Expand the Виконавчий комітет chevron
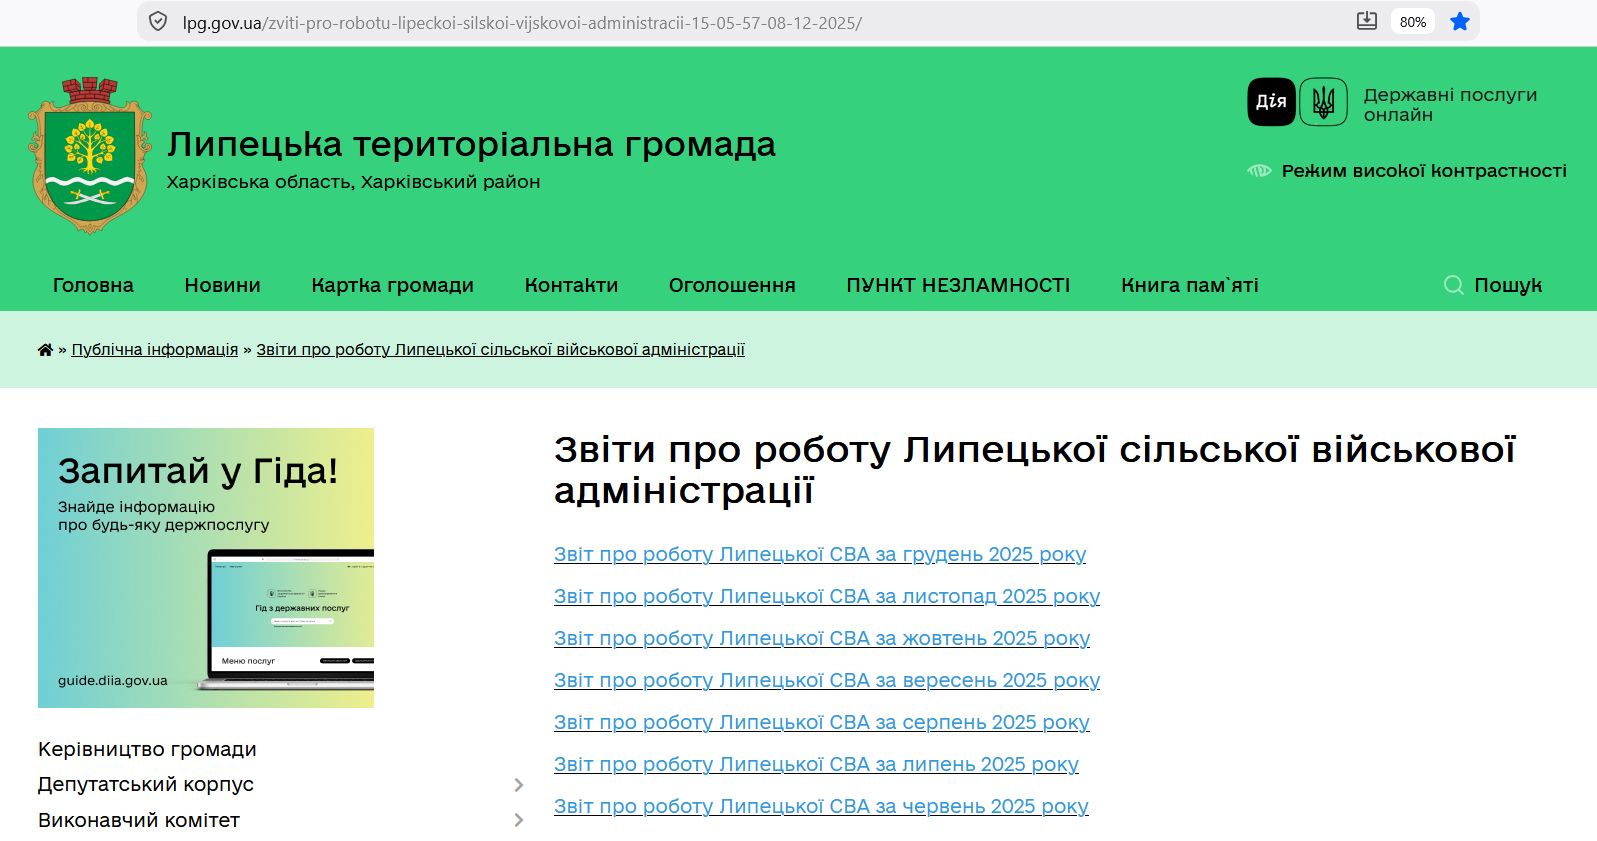This screenshot has height=841, width=1597. 518,820
